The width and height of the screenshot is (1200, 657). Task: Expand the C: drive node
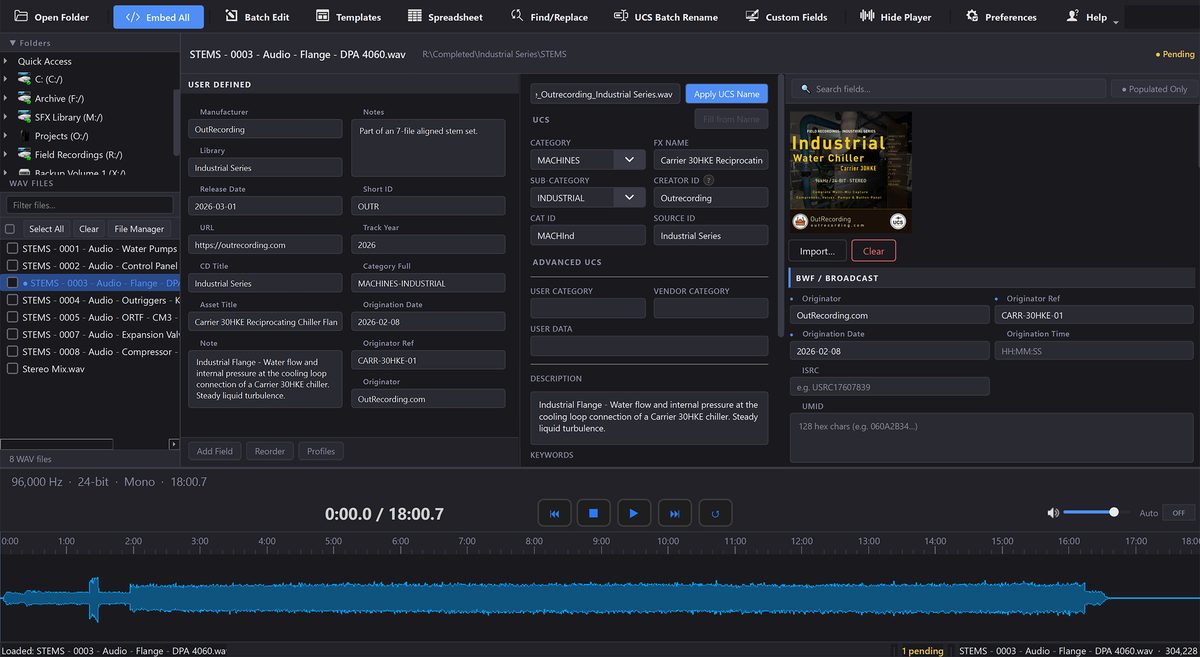pos(5,80)
